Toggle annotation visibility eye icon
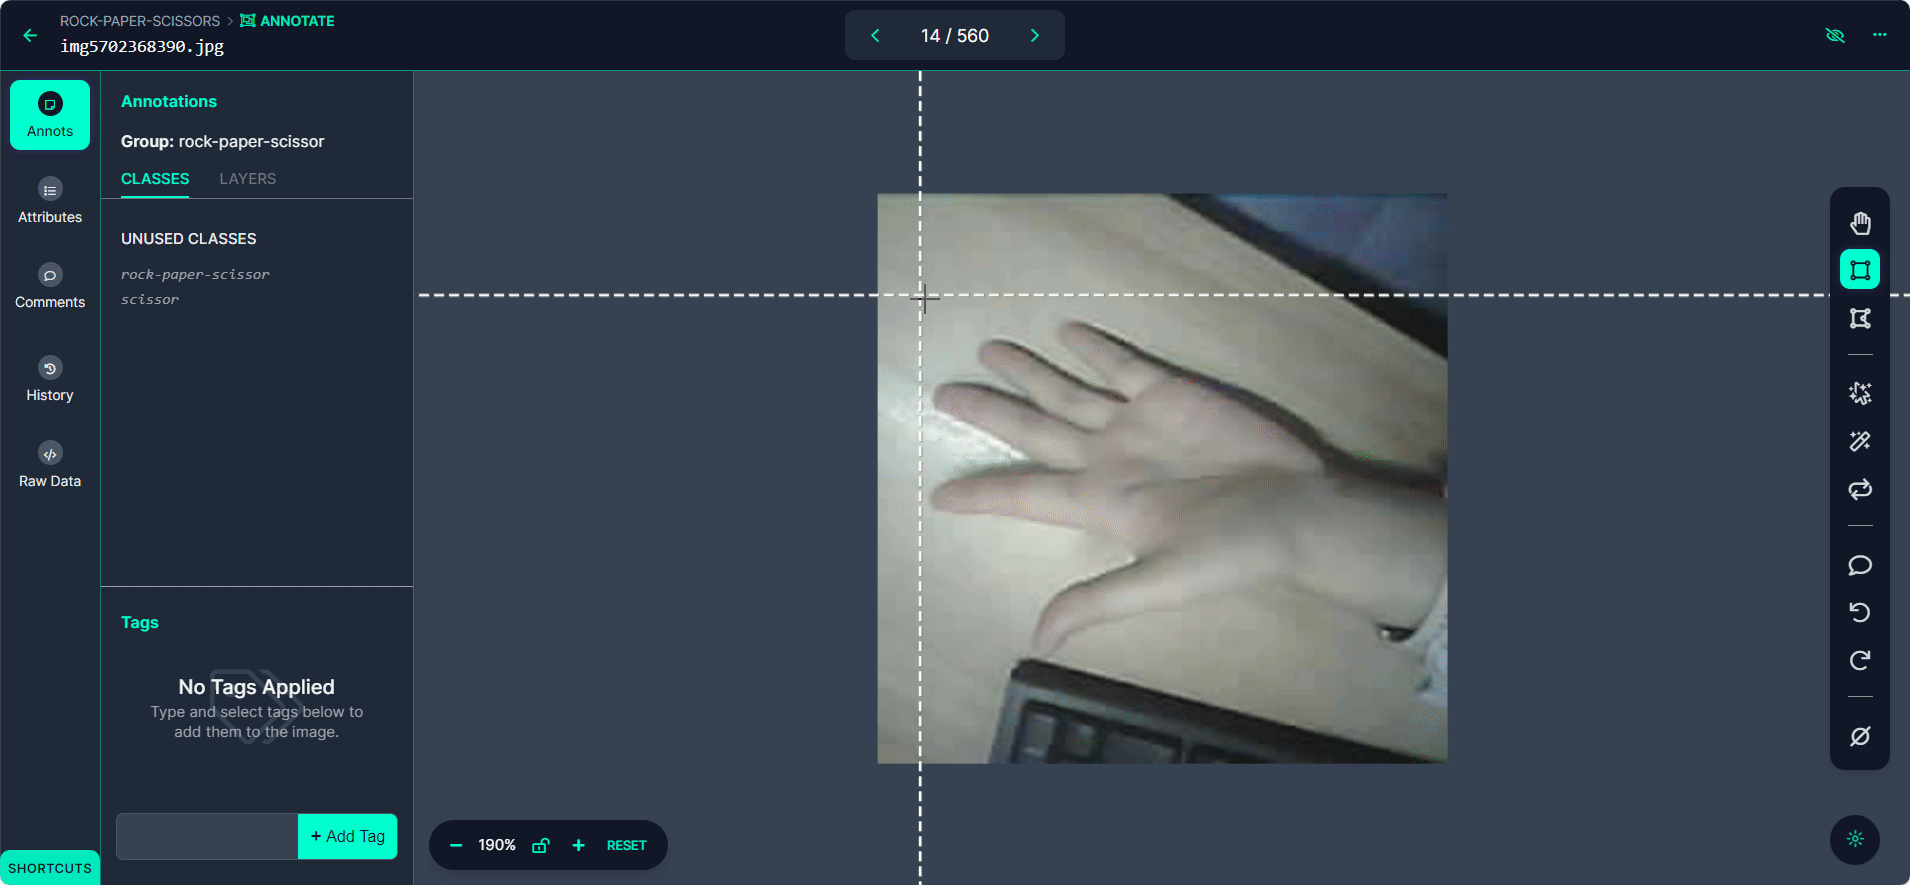Viewport: 1910px width, 885px height. click(1834, 35)
